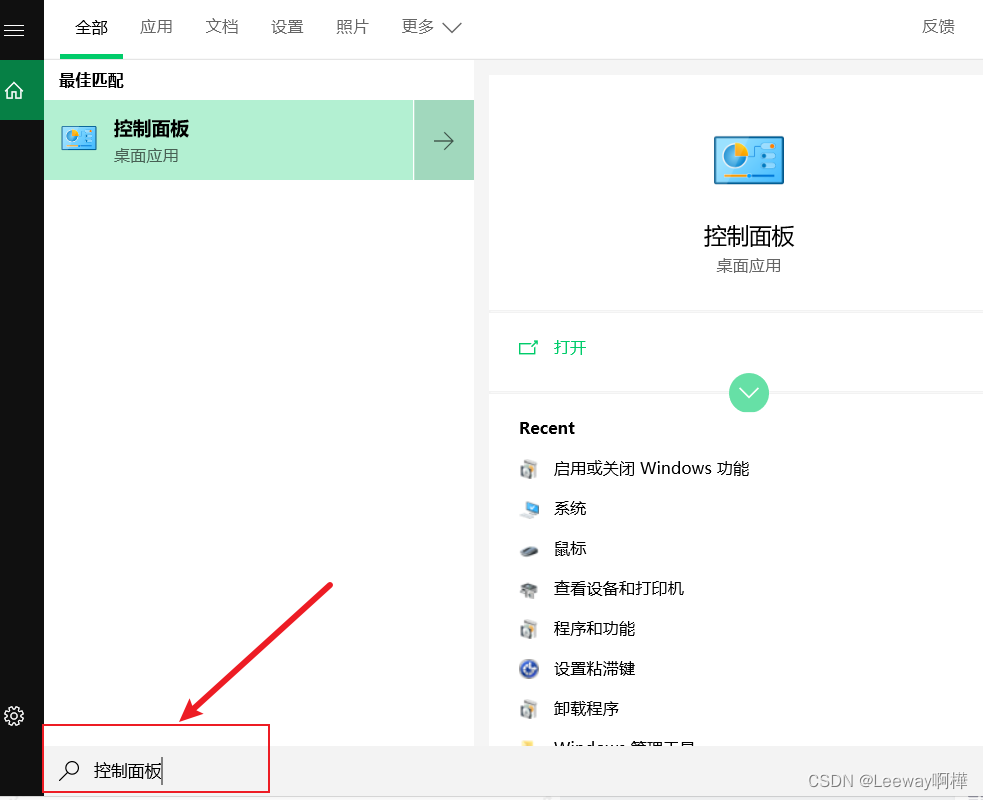
Task: Select 鼠标 from the Recent list
Action: pyautogui.click(x=569, y=548)
